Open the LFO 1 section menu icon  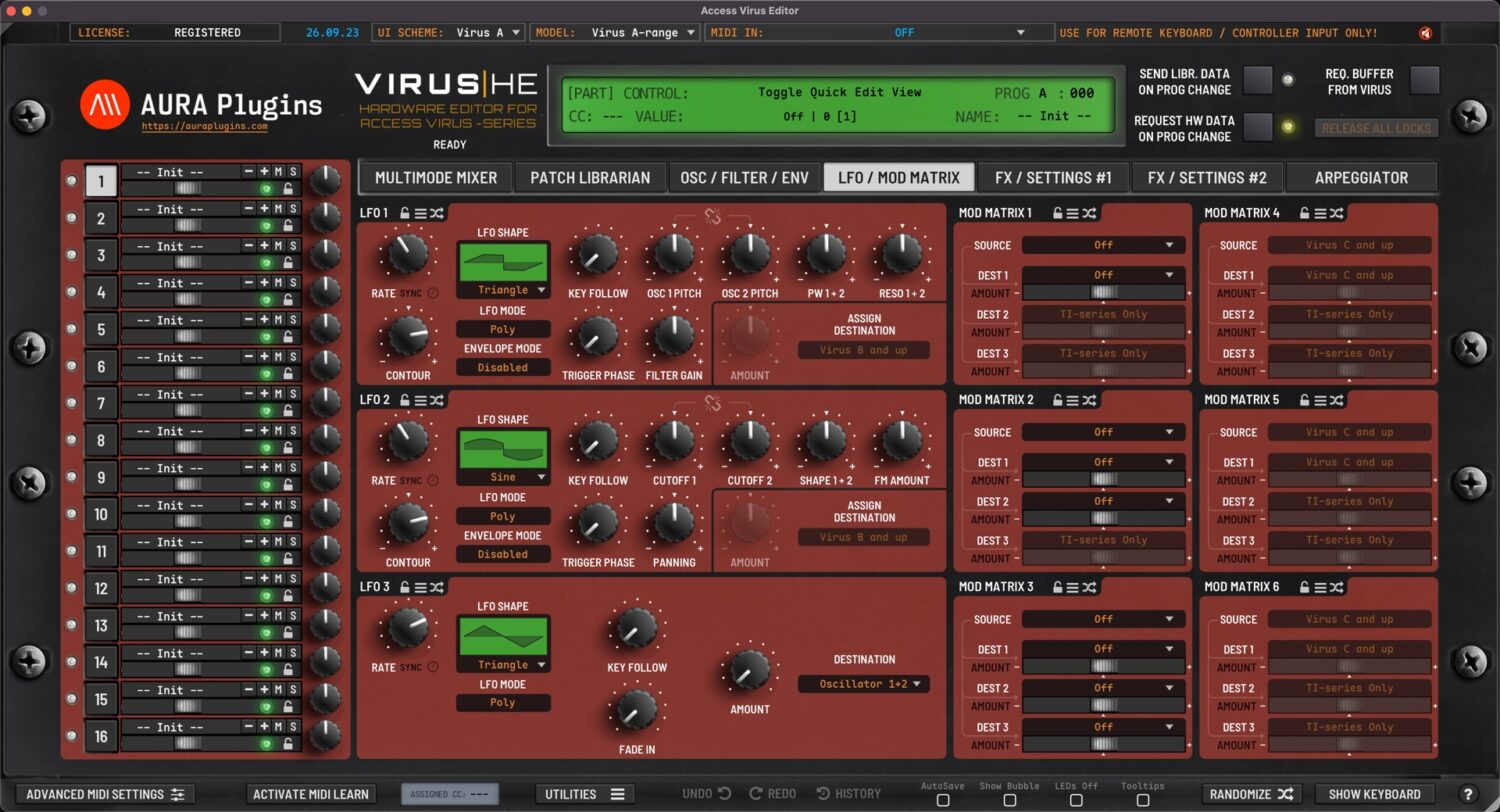pos(420,213)
